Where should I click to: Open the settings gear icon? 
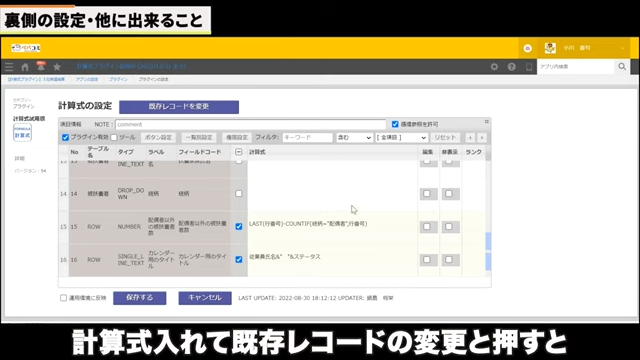click(494, 67)
